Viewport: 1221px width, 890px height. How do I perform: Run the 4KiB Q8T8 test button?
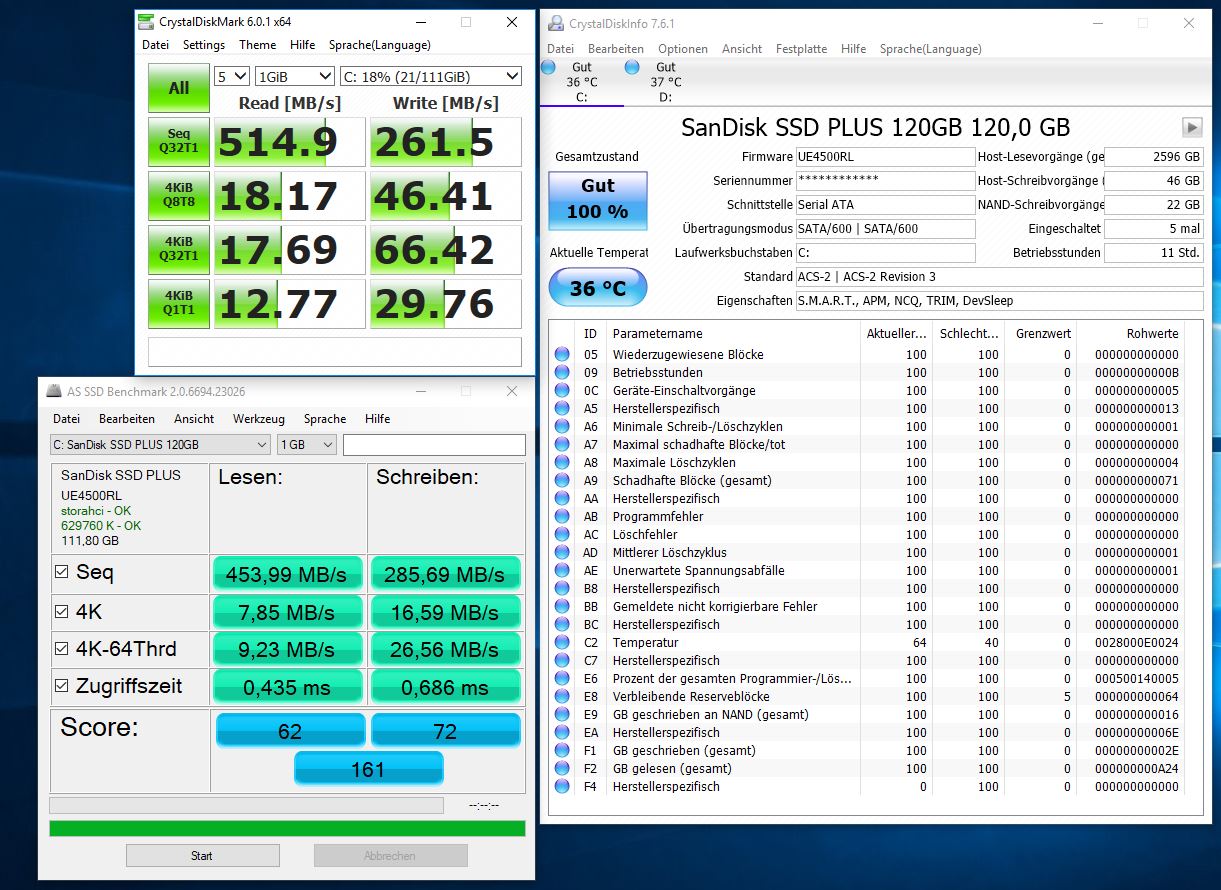[x=179, y=196]
